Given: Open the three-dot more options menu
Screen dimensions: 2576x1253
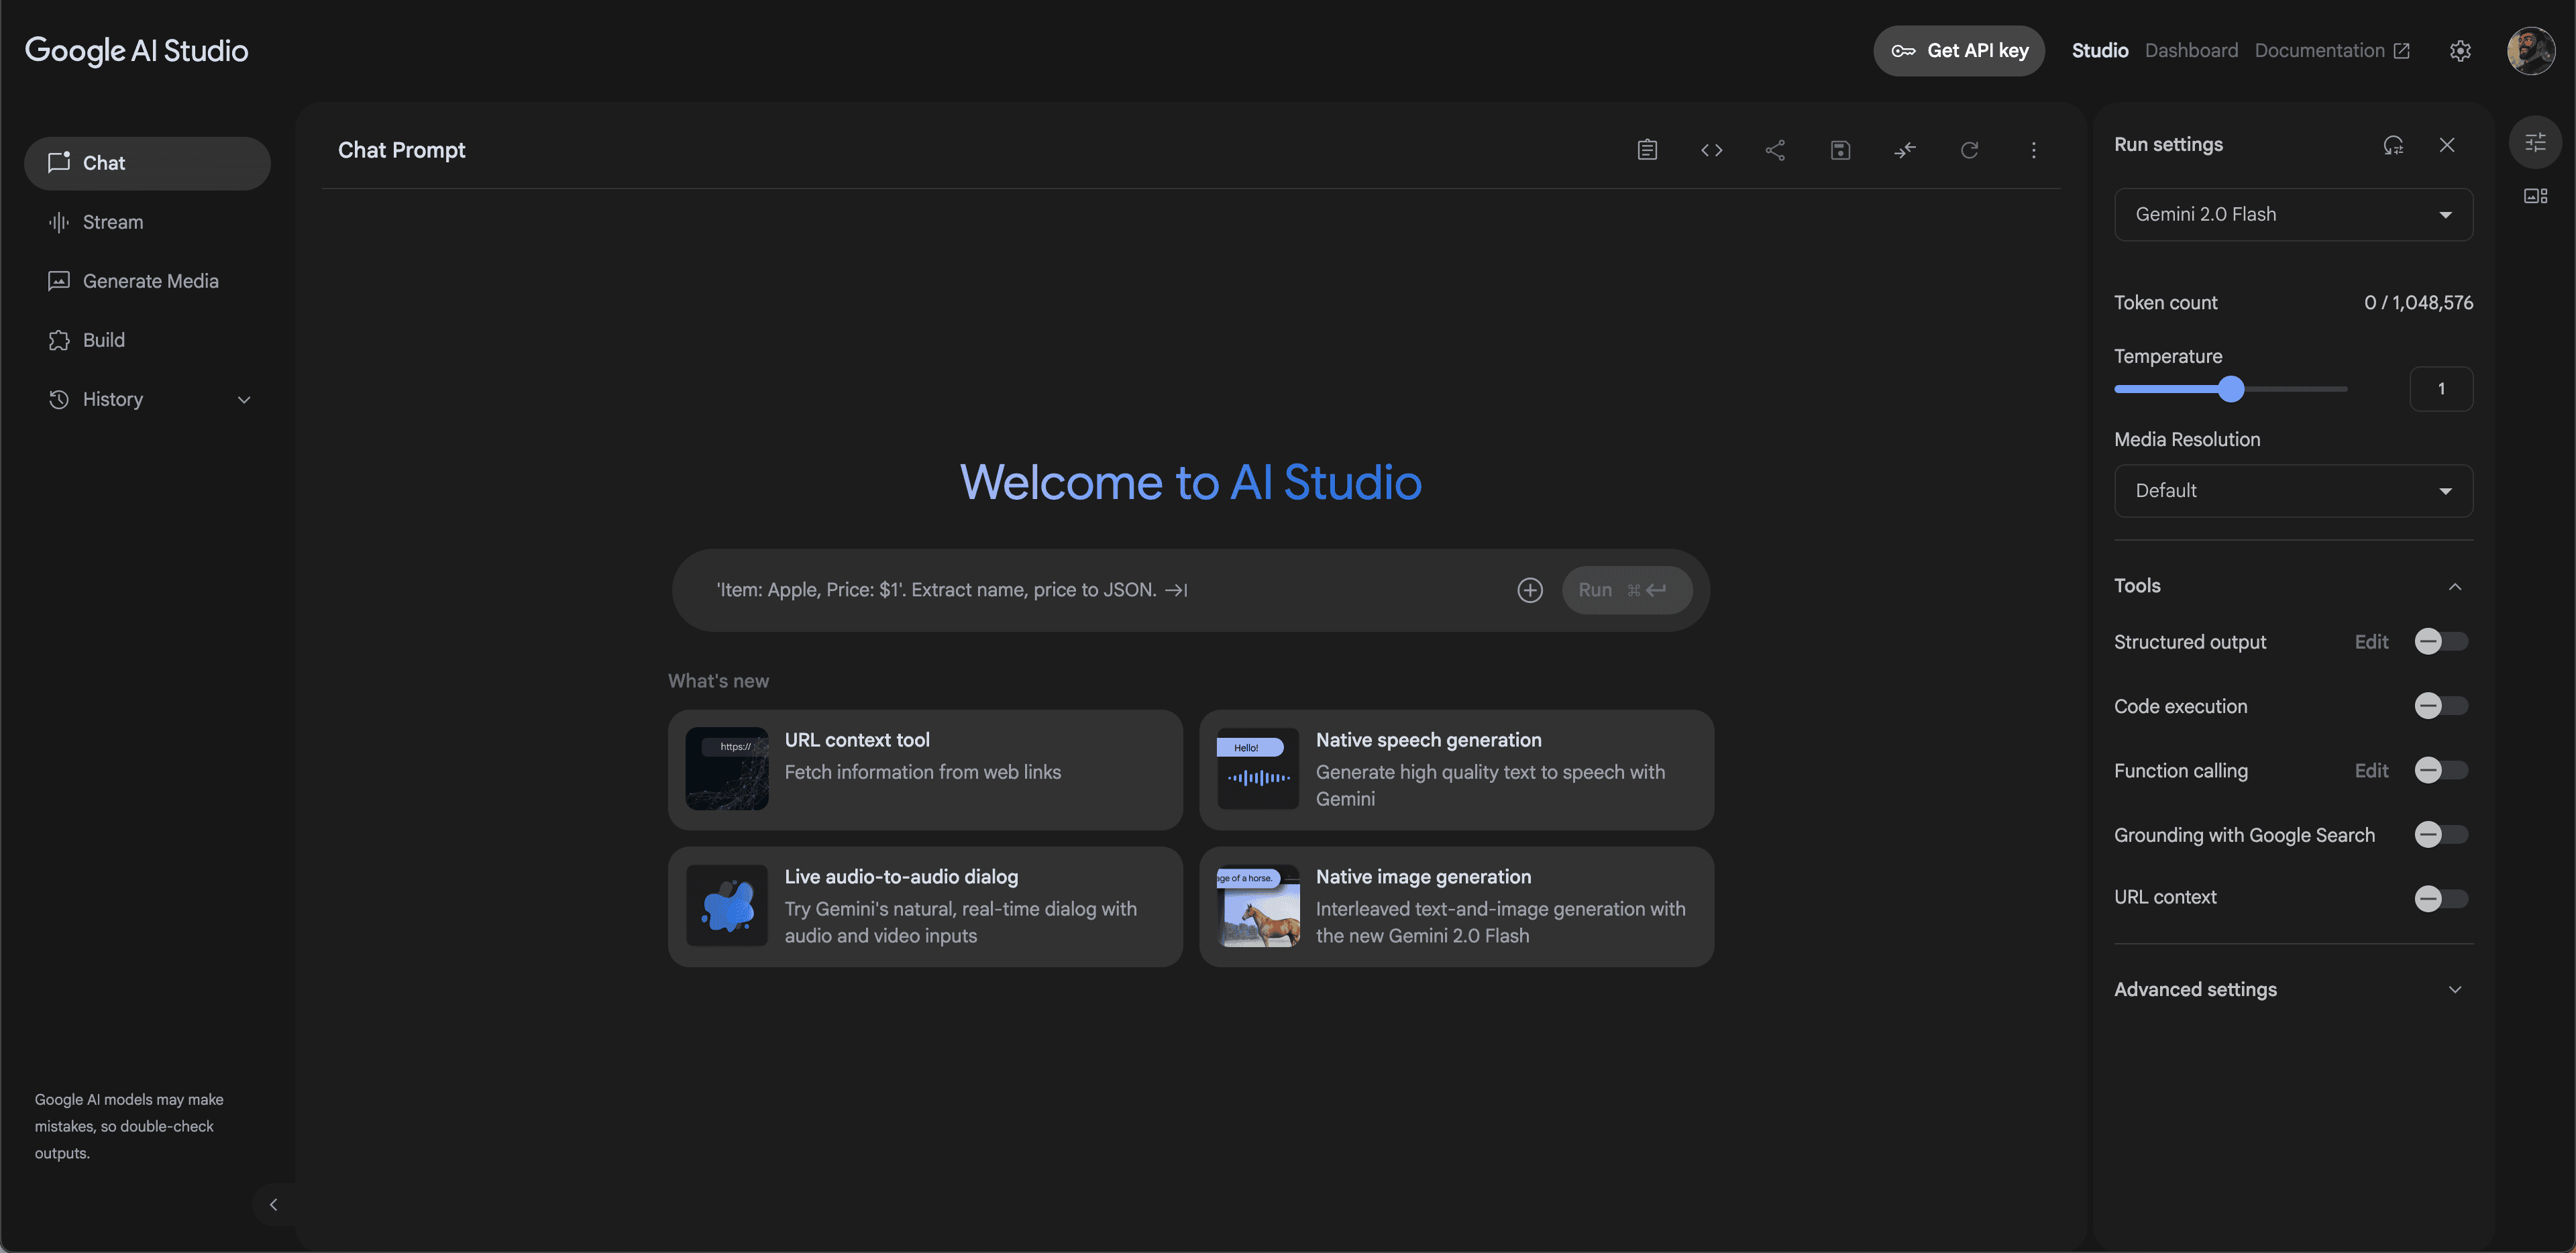Looking at the screenshot, I should (2033, 150).
